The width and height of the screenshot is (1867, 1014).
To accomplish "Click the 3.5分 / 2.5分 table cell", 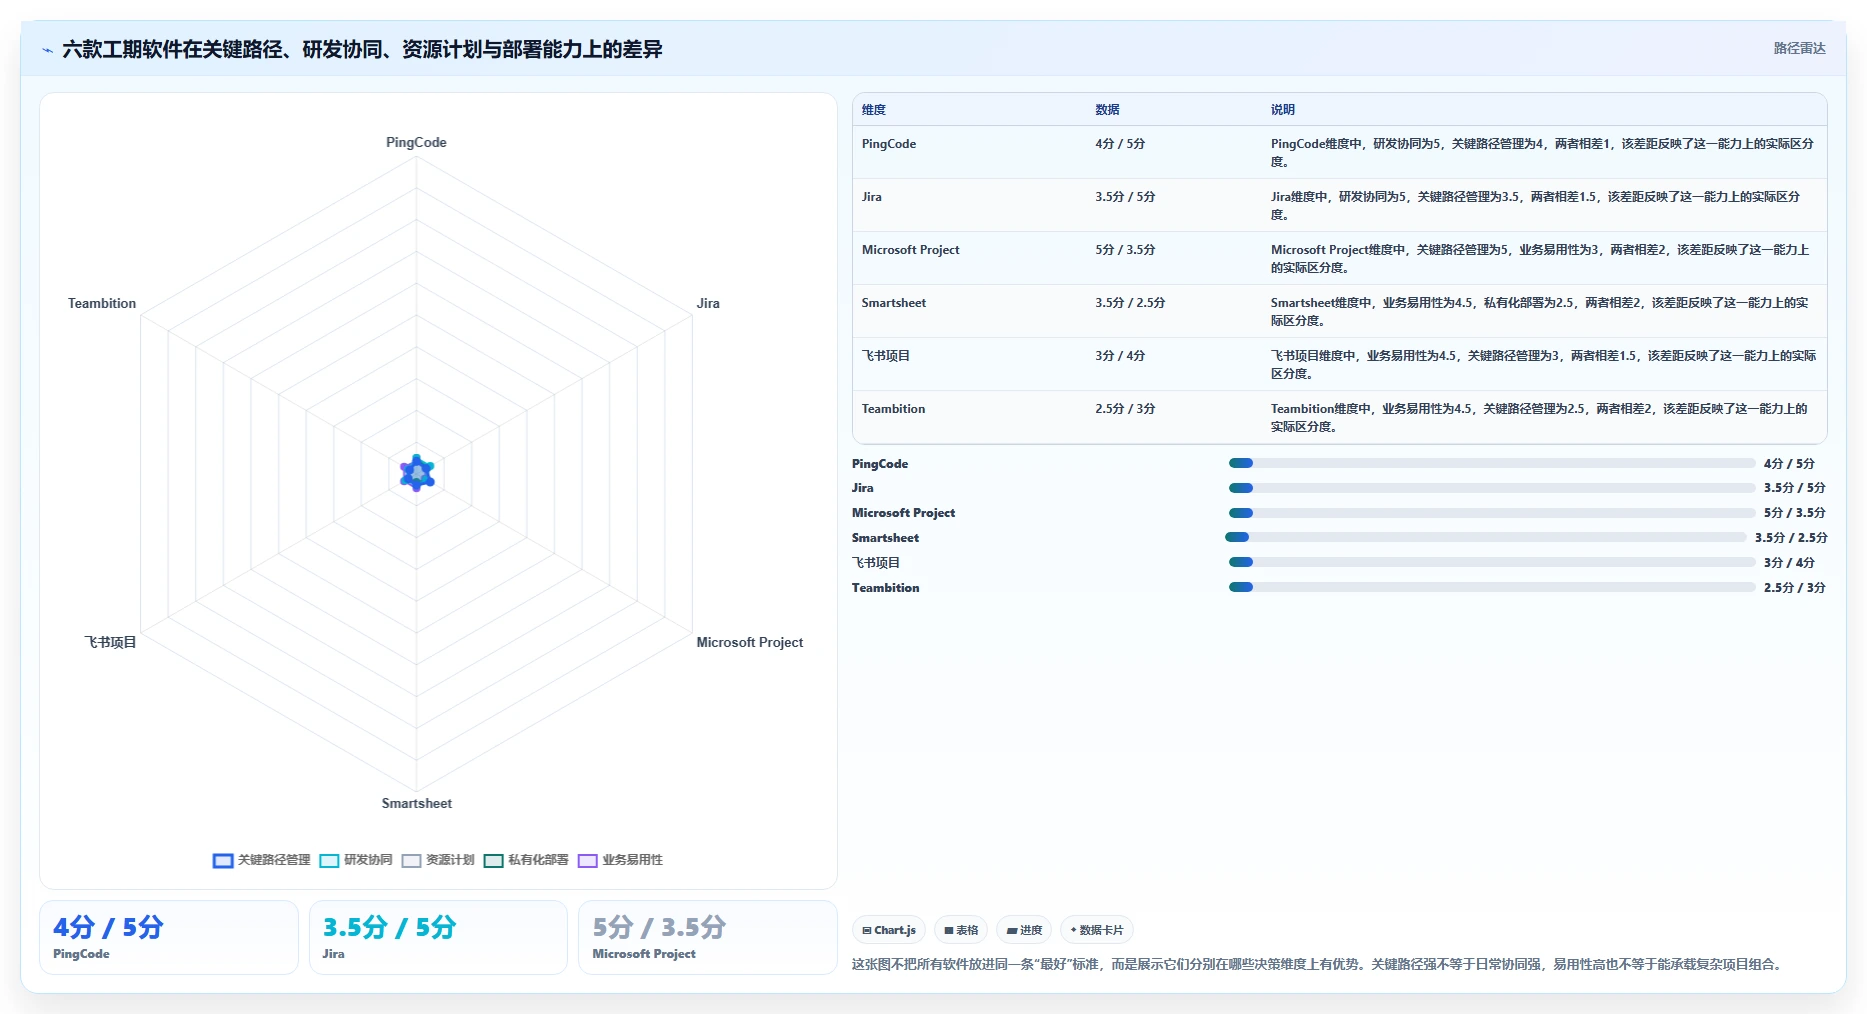I will click(x=1130, y=303).
